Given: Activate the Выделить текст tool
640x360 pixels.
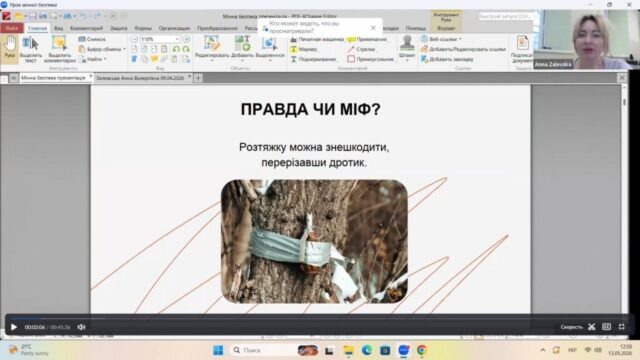Looking at the screenshot, I should pos(31,50).
